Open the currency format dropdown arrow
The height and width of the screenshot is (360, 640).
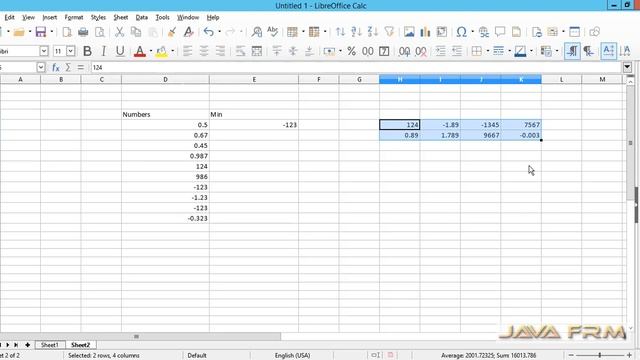pyautogui.click(x=340, y=51)
